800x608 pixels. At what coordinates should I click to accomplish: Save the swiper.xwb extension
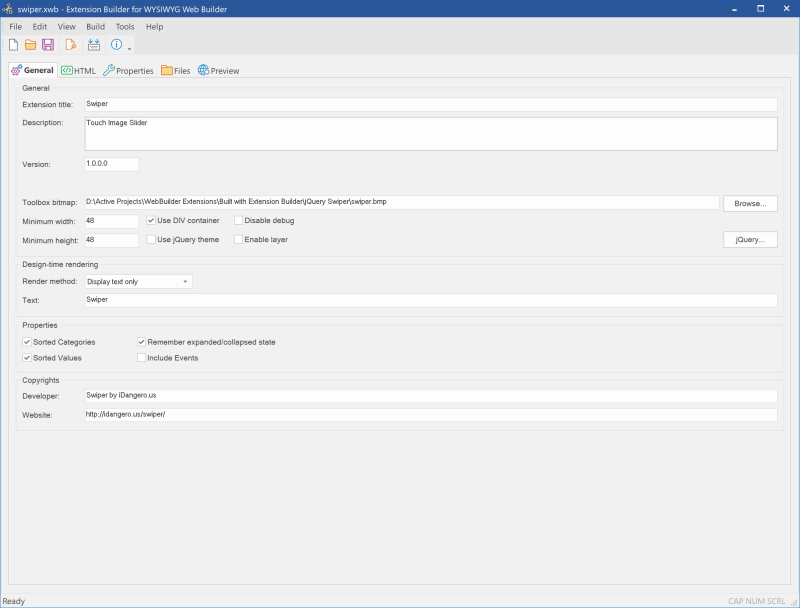coord(48,44)
